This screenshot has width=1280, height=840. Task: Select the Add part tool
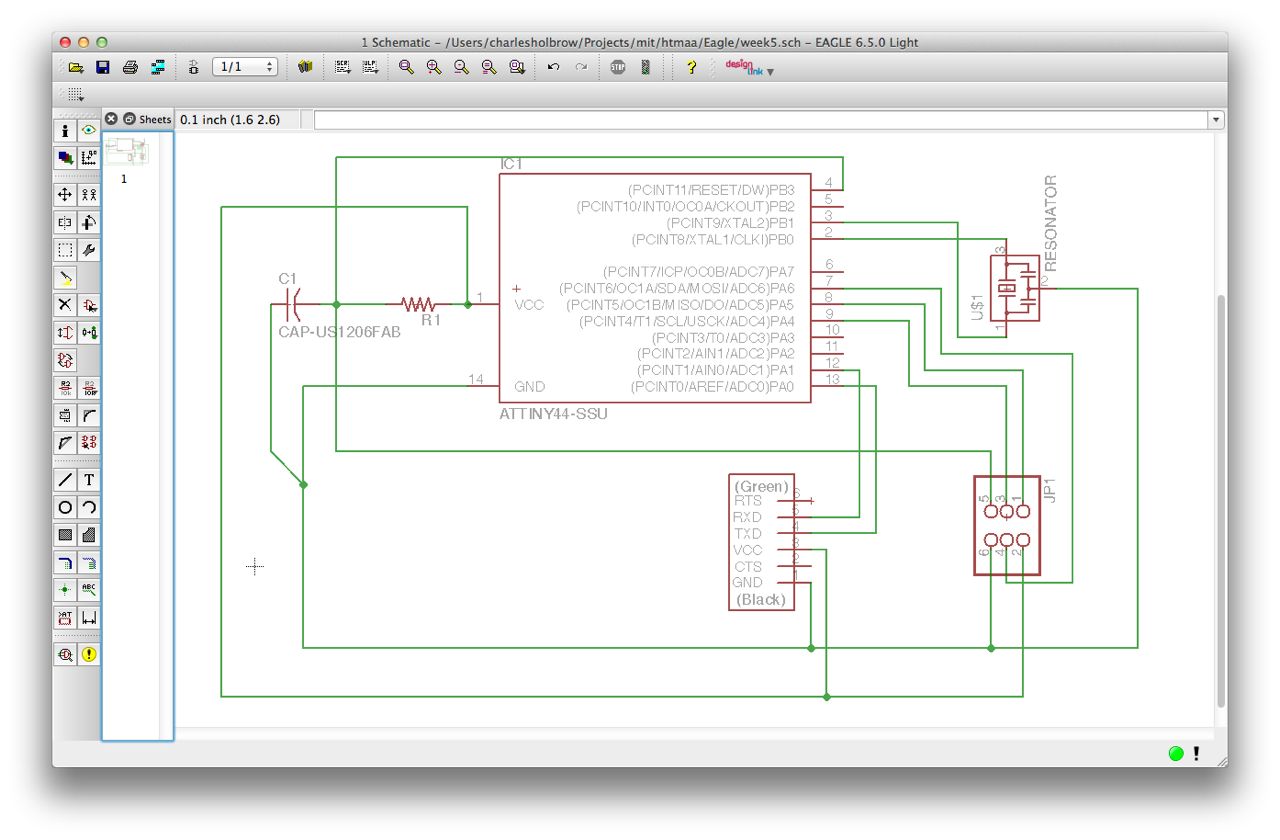[89, 305]
